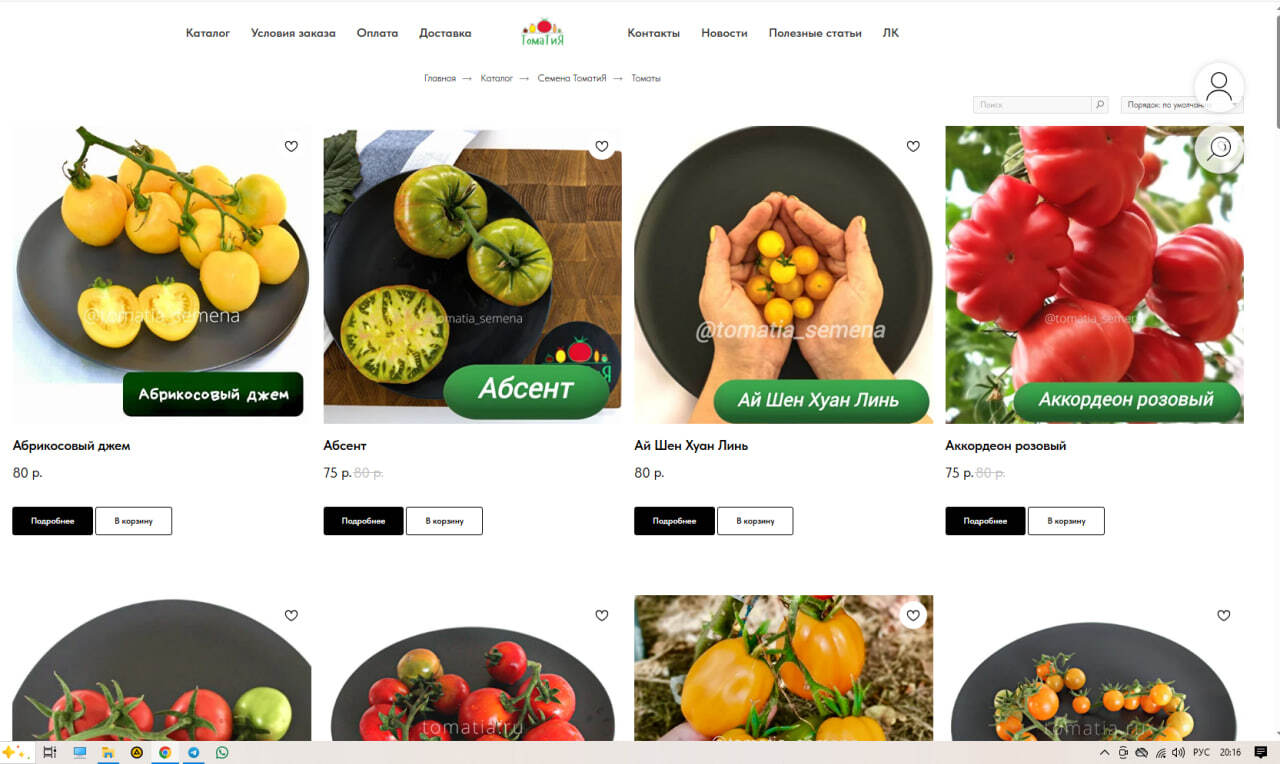1280x764 pixels.
Task: Open Chrome icon in the taskbar
Action: tap(165, 752)
